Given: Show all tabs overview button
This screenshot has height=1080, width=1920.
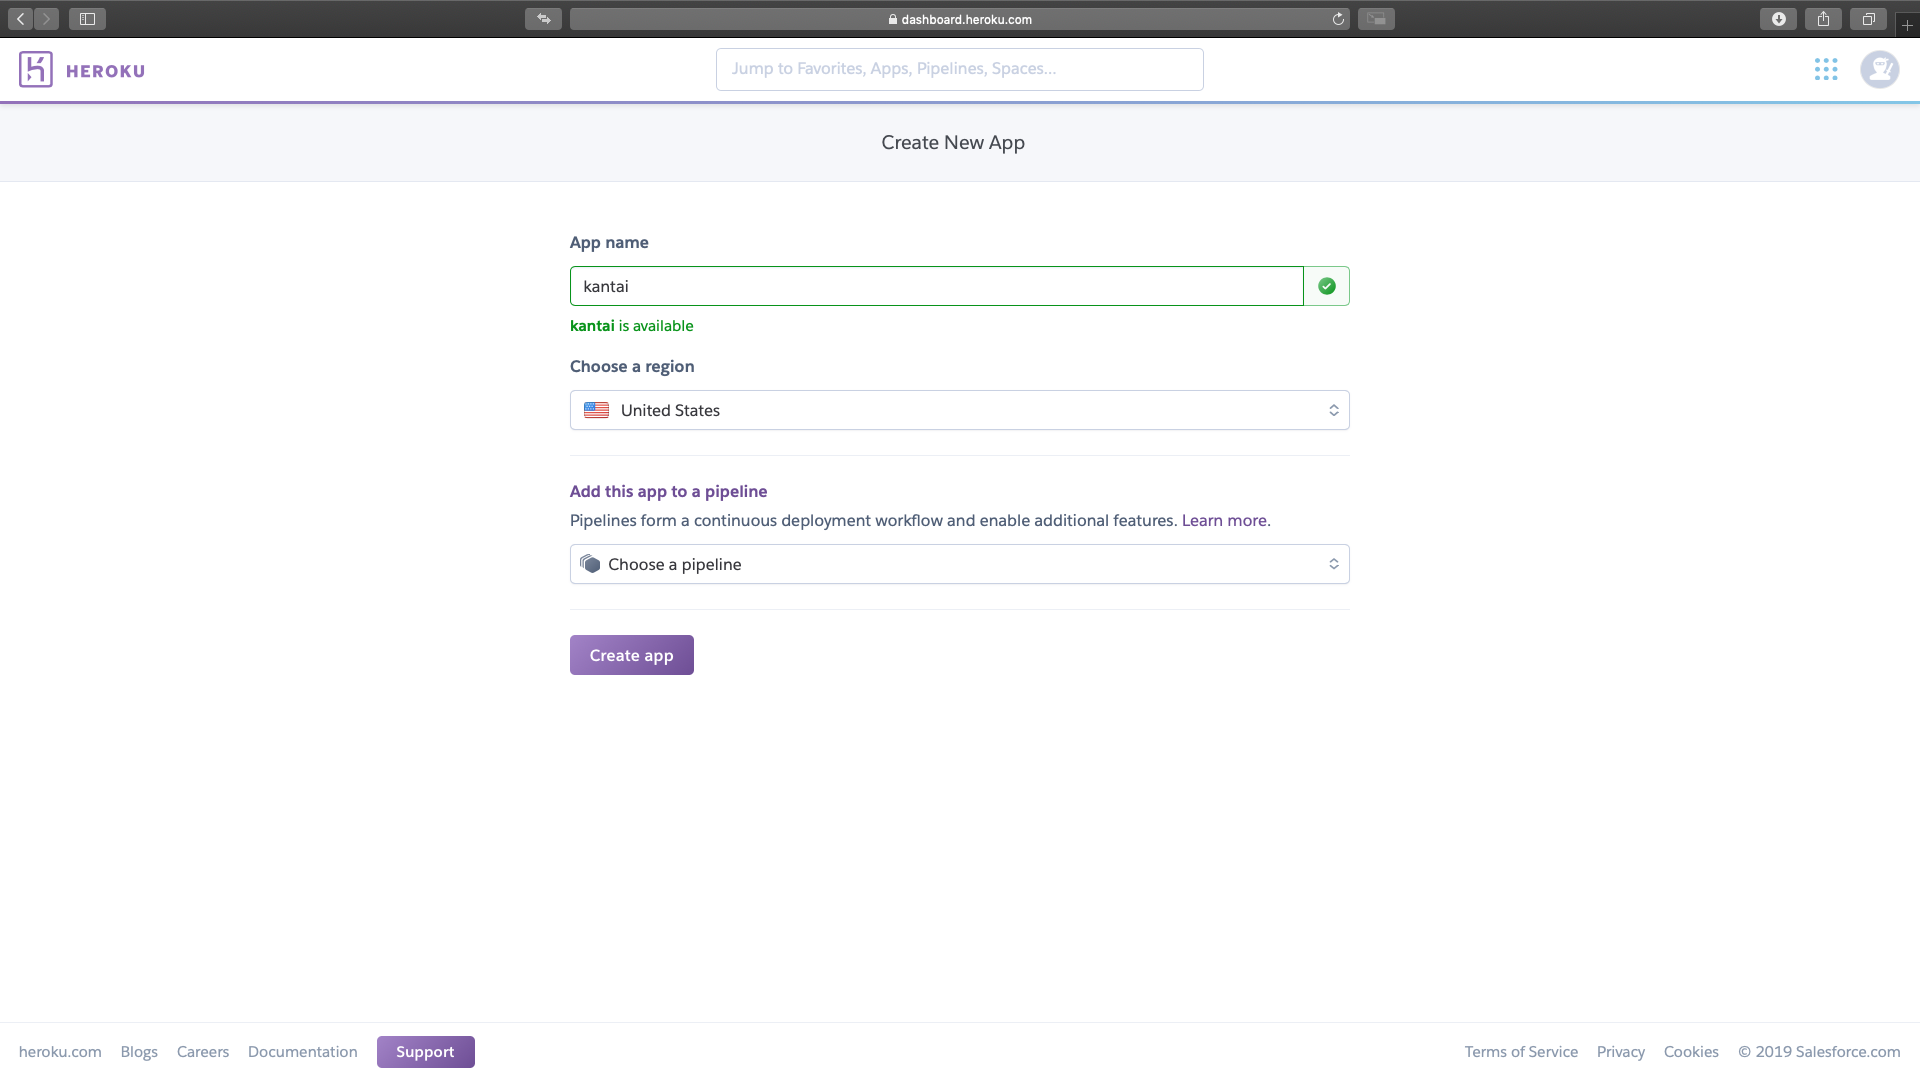Looking at the screenshot, I should click(1868, 19).
